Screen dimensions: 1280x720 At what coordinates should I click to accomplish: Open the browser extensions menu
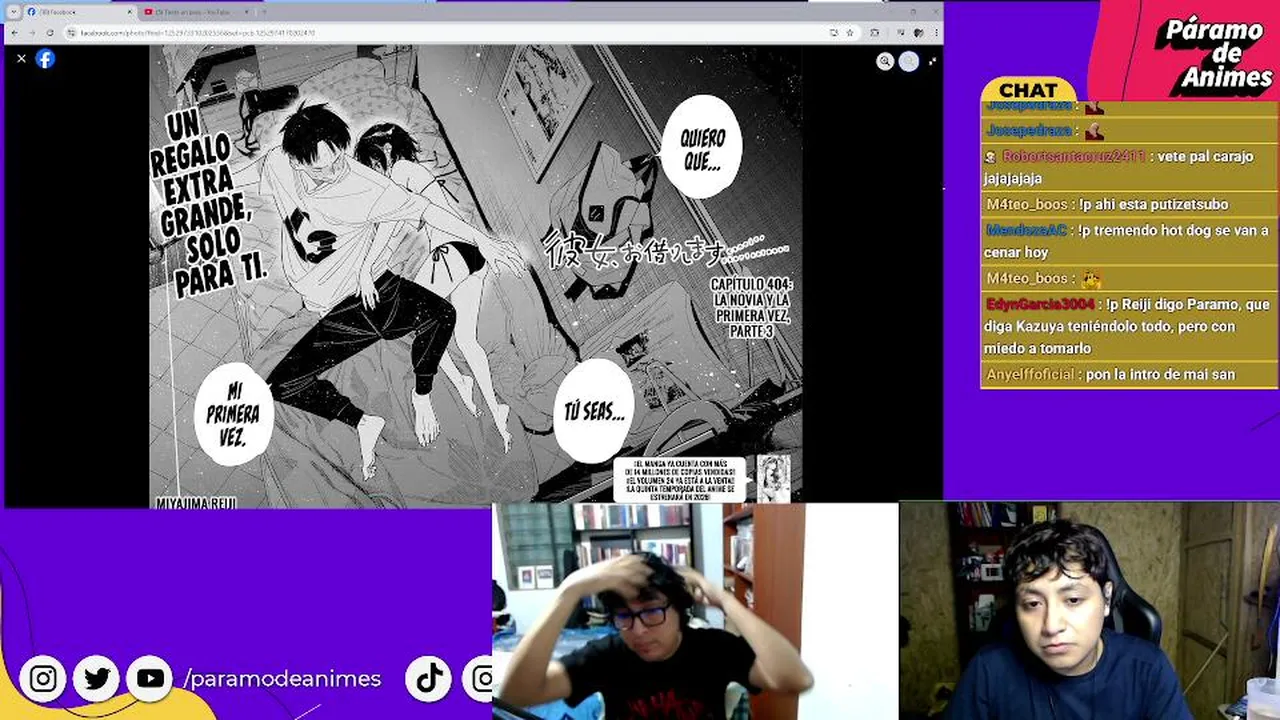(875, 33)
